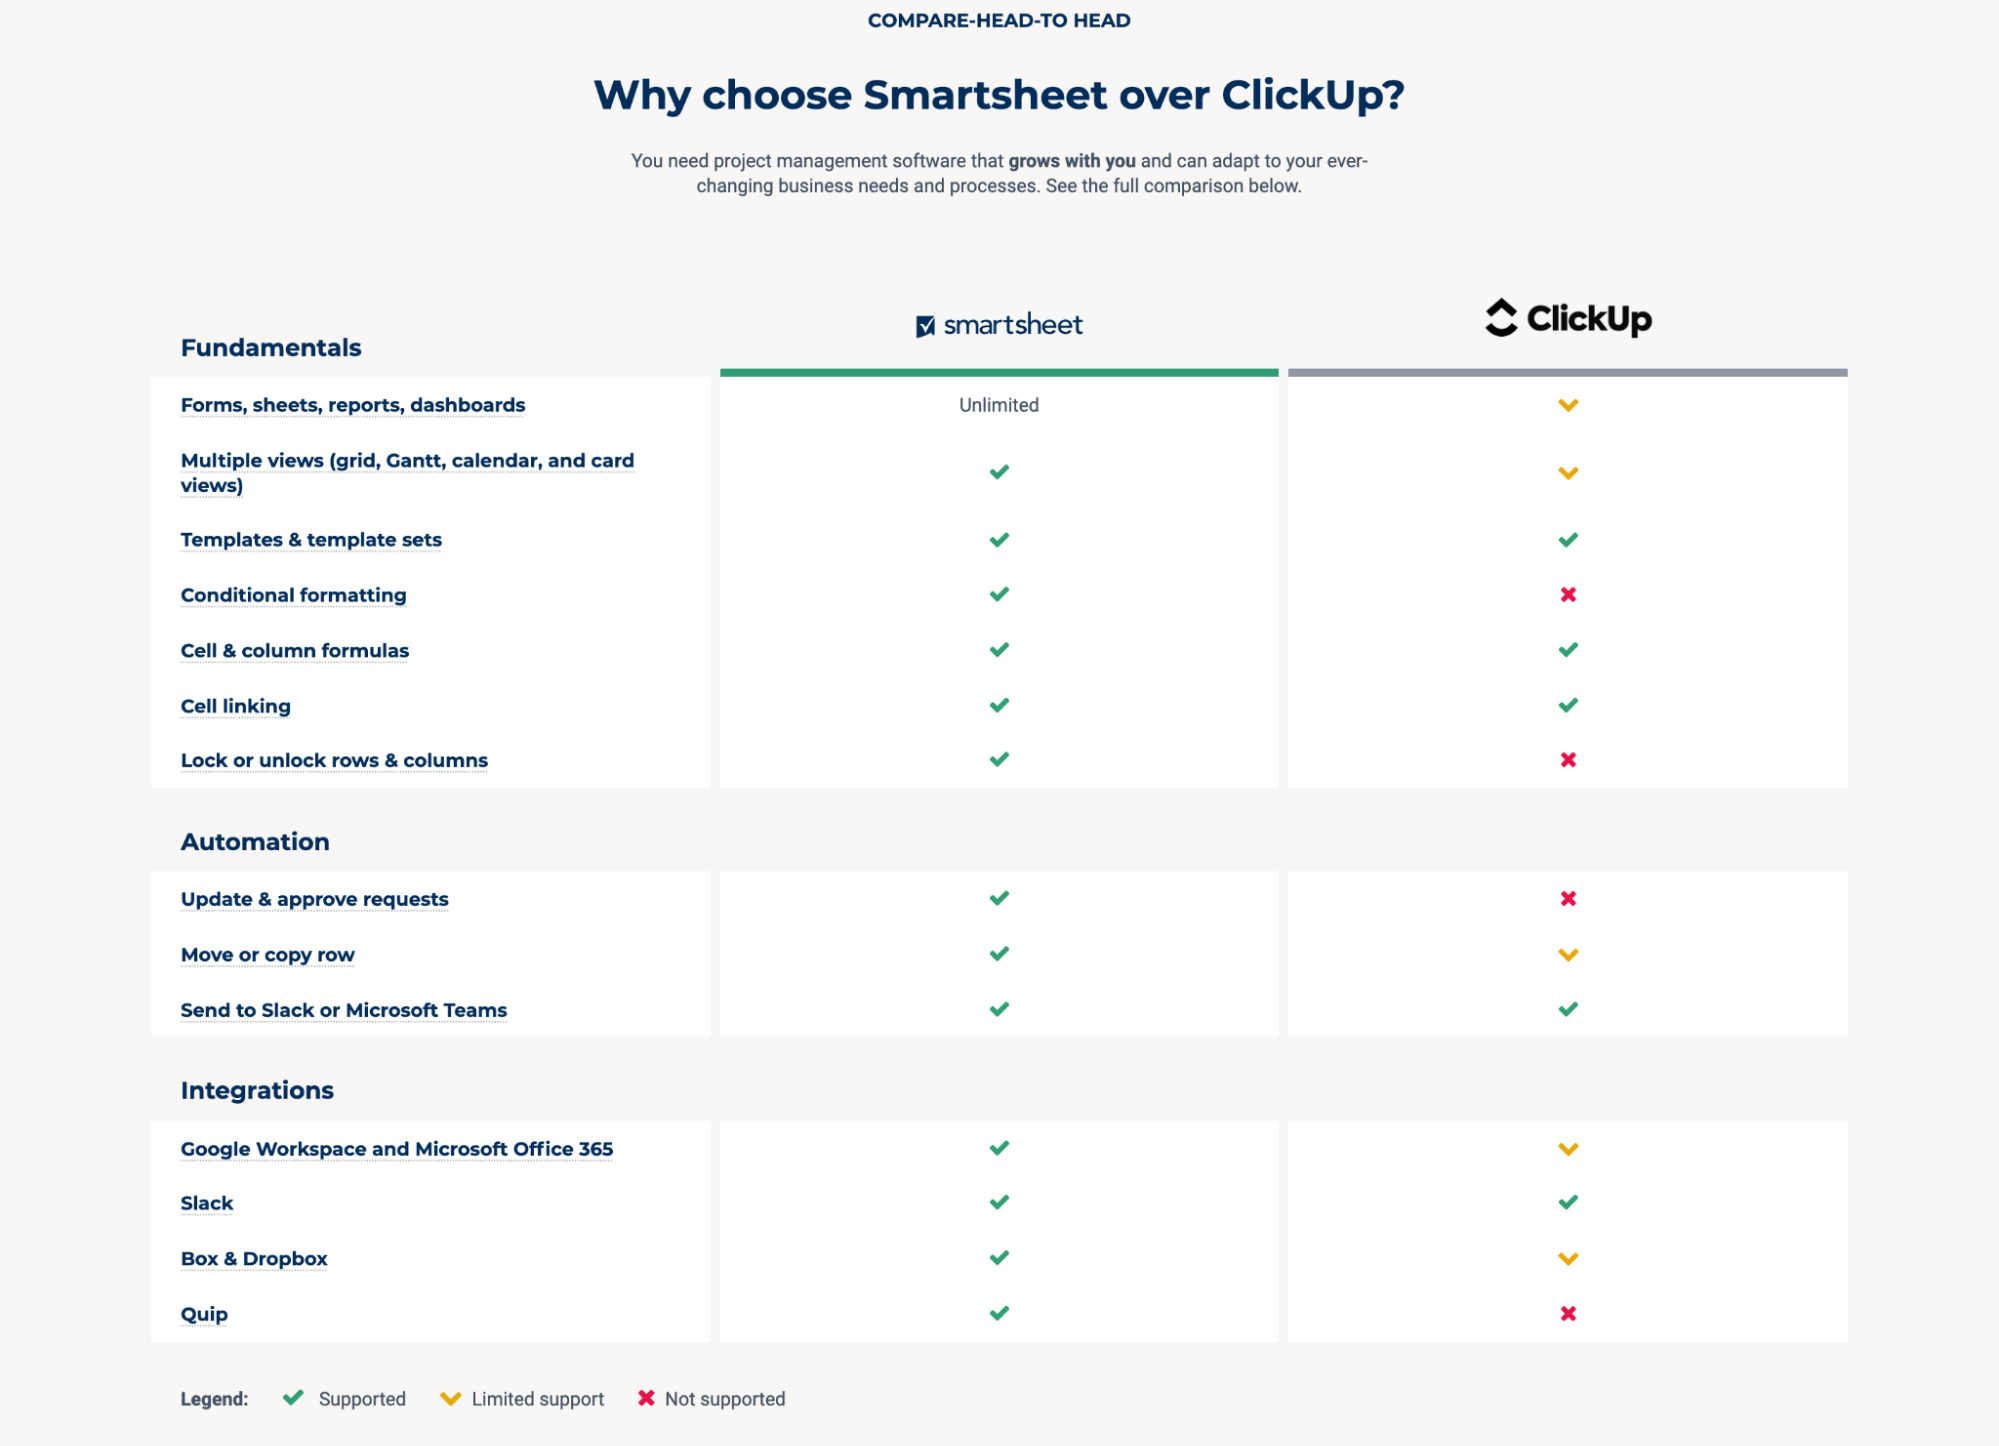Click the Unlimited text in Smartsheet column
The height and width of the screenshot is (1446, 1999).
999,405
